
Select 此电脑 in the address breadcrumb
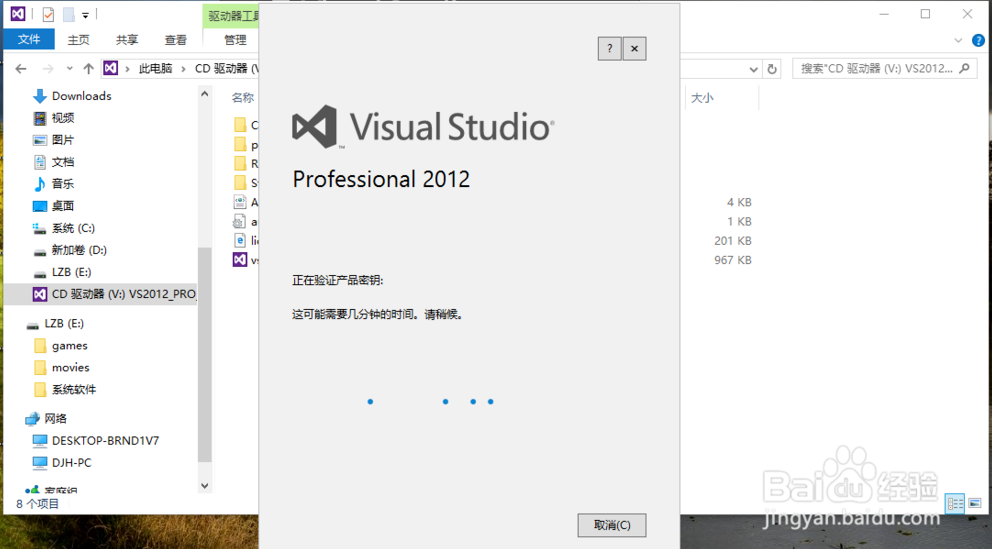coord(156,68)
